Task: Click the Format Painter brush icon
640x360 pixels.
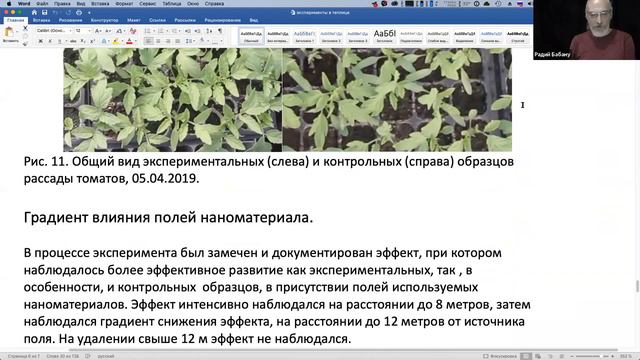Action: click(25, 43)
